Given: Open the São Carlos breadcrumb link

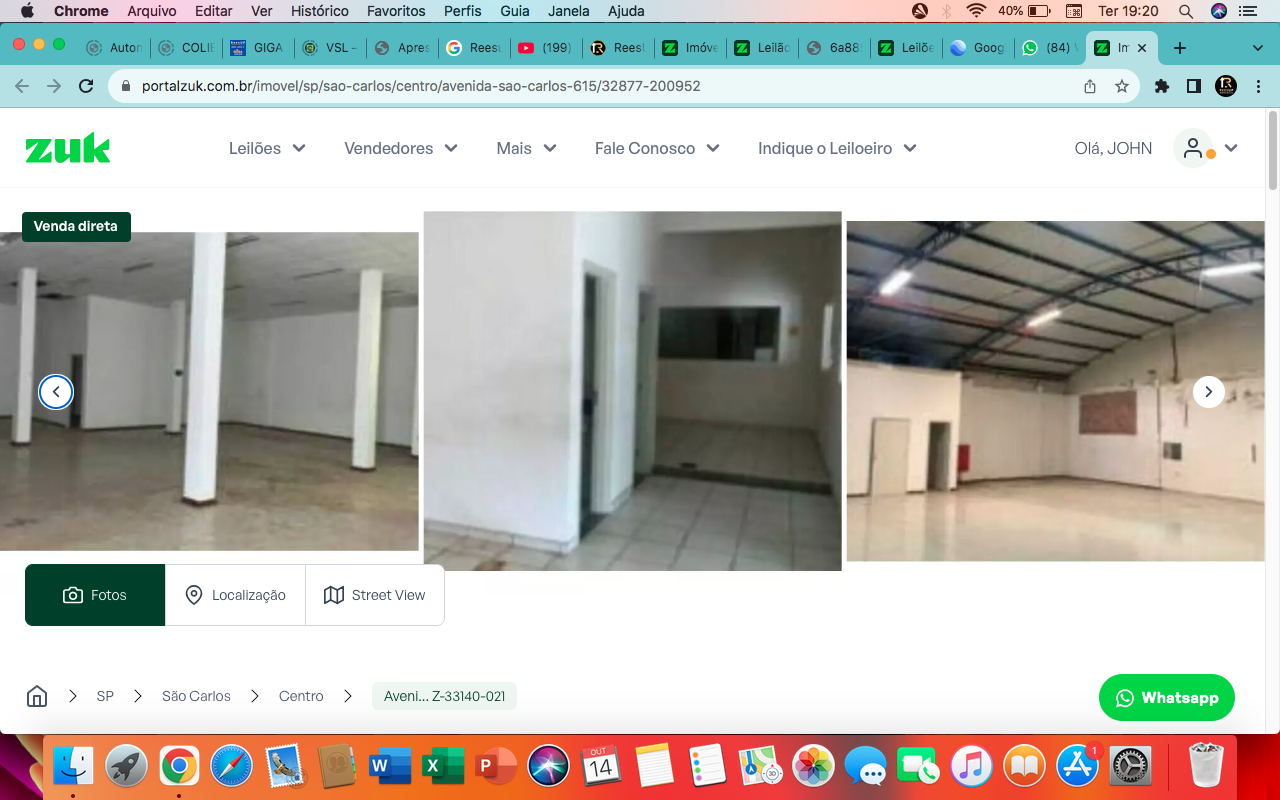Looking at the screenshot, I should (196, 695).
